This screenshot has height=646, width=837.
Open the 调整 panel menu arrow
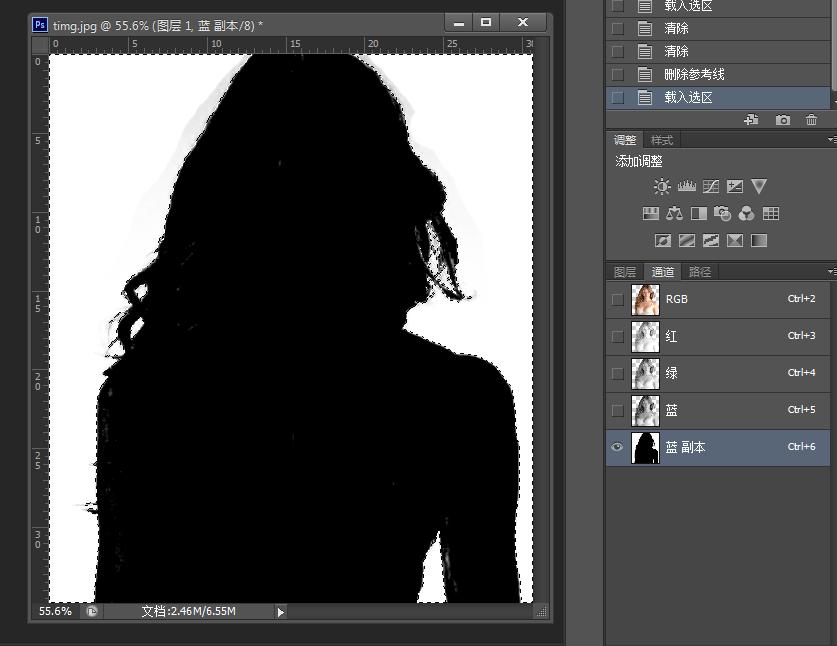click(x=831, y=139)
